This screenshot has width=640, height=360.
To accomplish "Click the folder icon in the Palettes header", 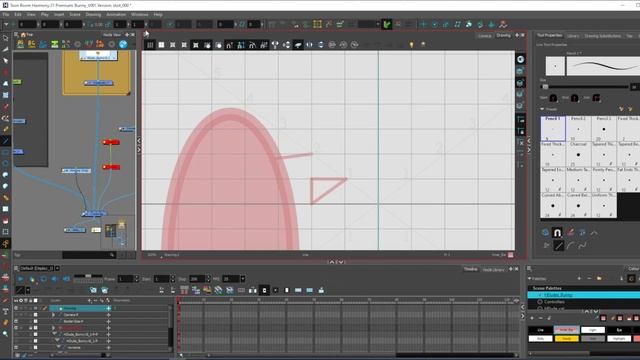I will click(x=599, y=278).
